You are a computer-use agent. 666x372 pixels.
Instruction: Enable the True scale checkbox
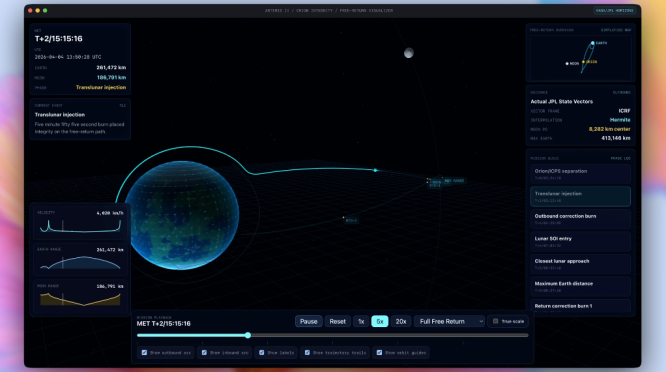495,321
